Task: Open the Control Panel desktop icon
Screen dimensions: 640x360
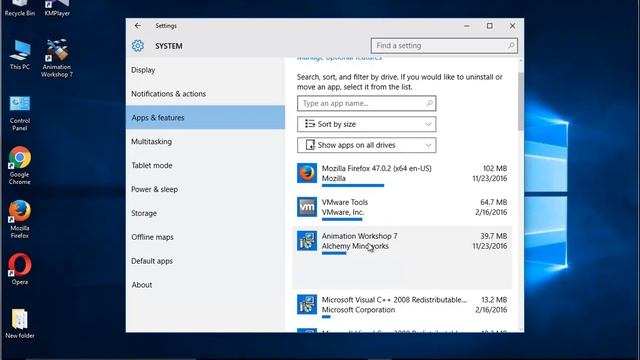Action: point(20,113)
